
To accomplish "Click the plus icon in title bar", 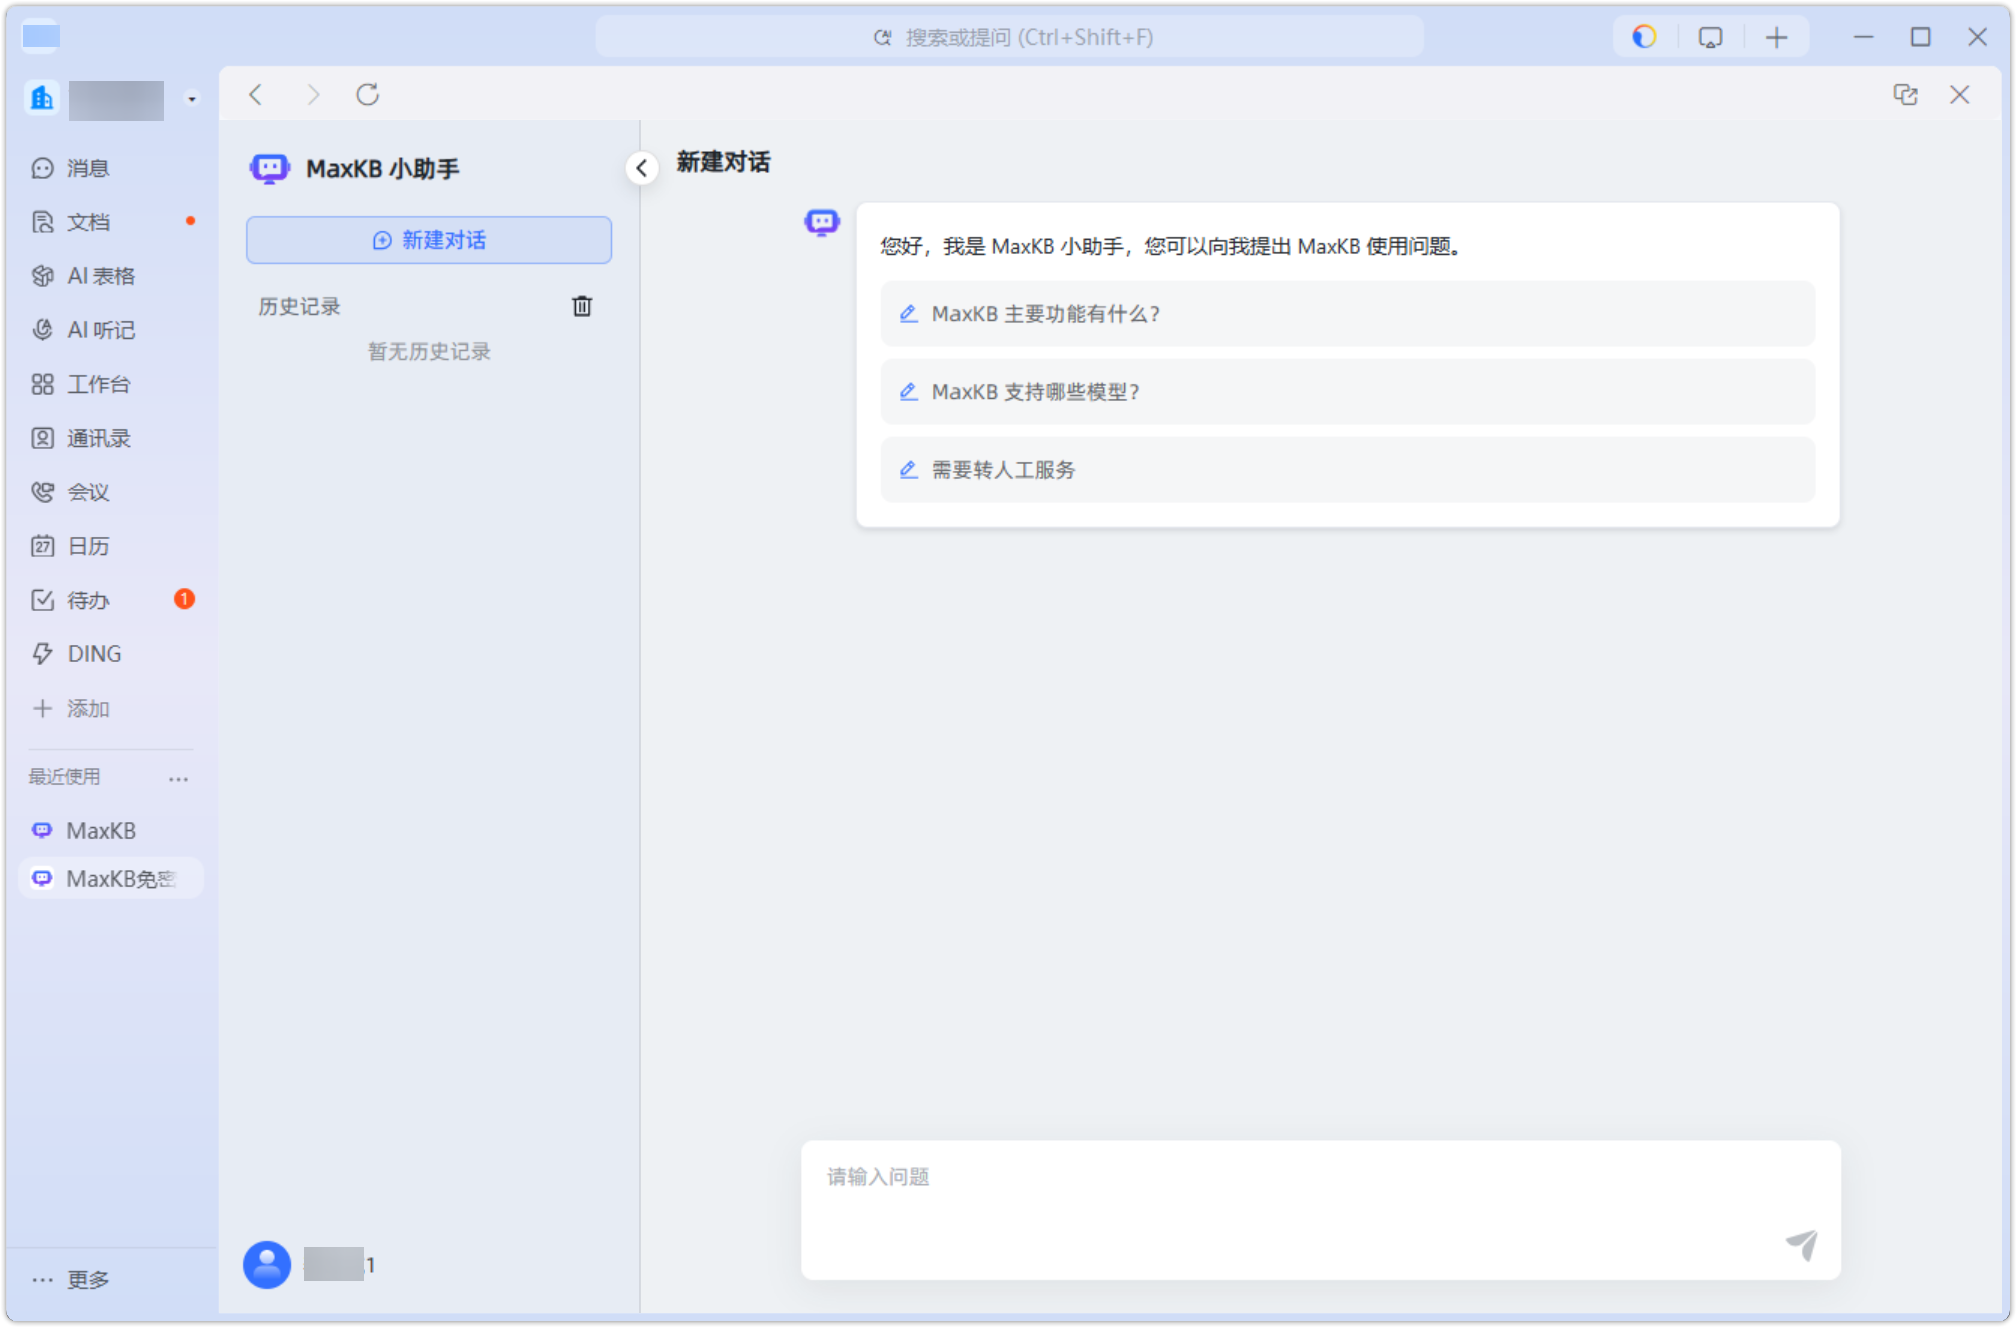I will 1776,37.
